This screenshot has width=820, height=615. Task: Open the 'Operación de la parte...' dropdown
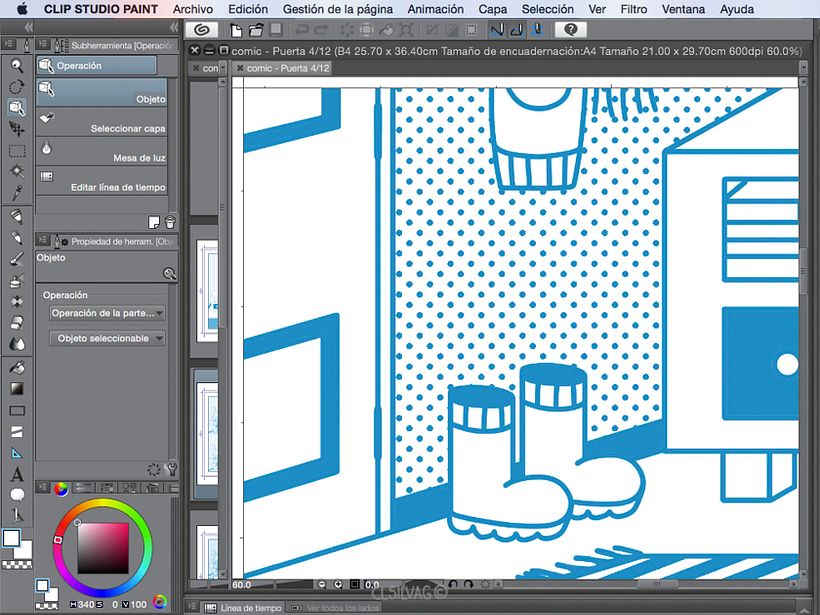point(107,313)
